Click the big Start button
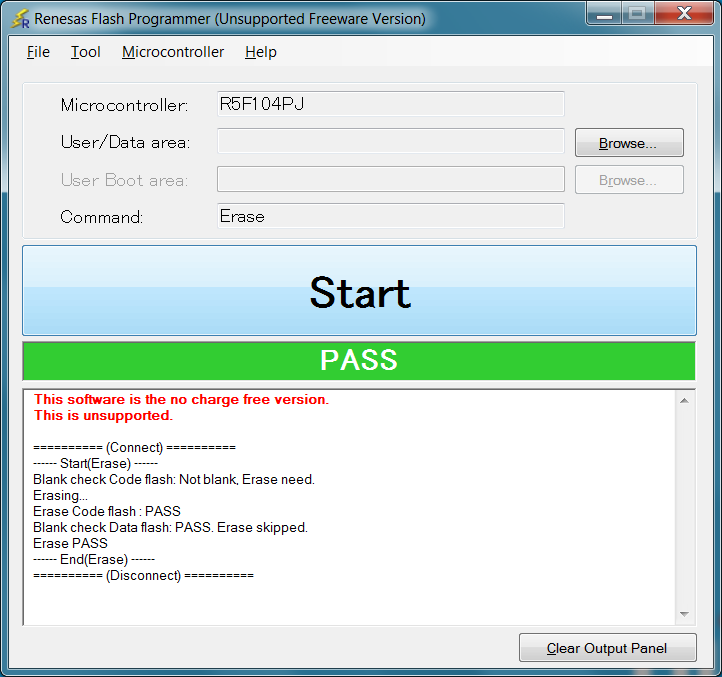Viewport: 722px width, 677px height. tap(360, 291)
